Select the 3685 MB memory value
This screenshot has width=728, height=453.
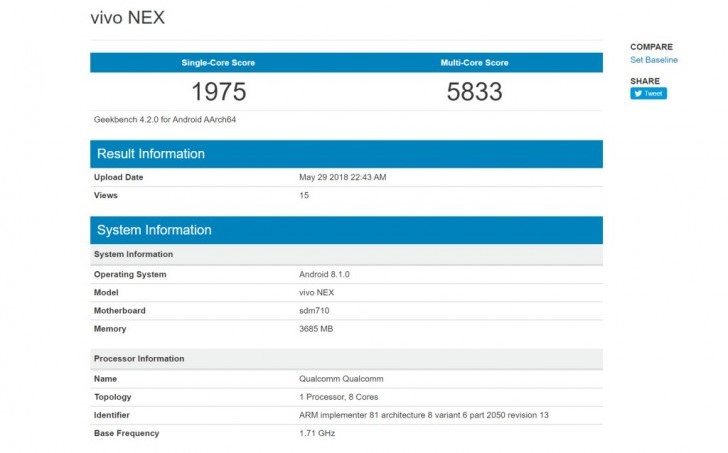pos(316,329)
